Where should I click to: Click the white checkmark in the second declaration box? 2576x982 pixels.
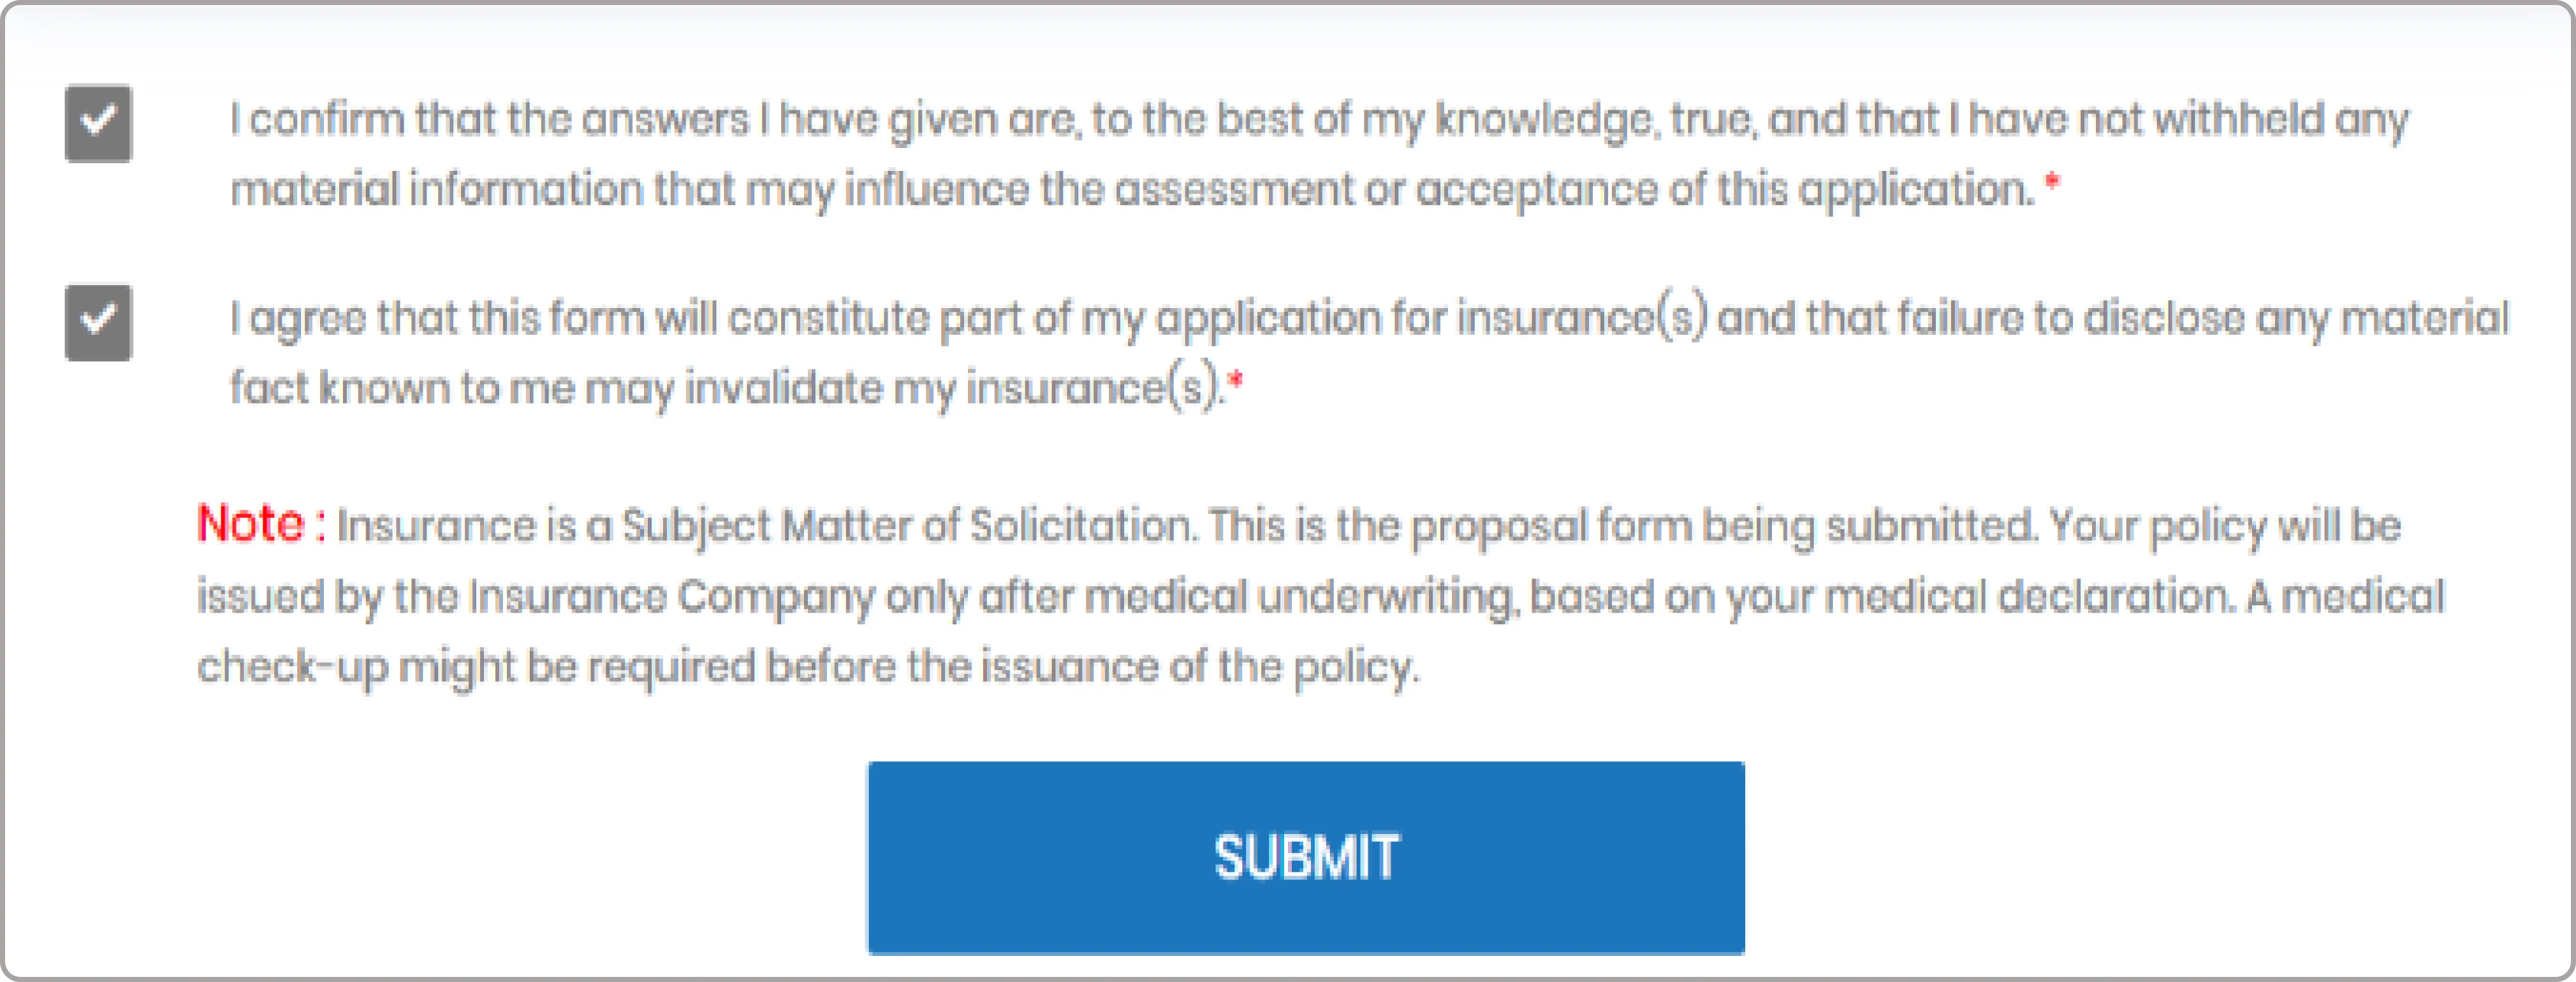click(98, 320)
